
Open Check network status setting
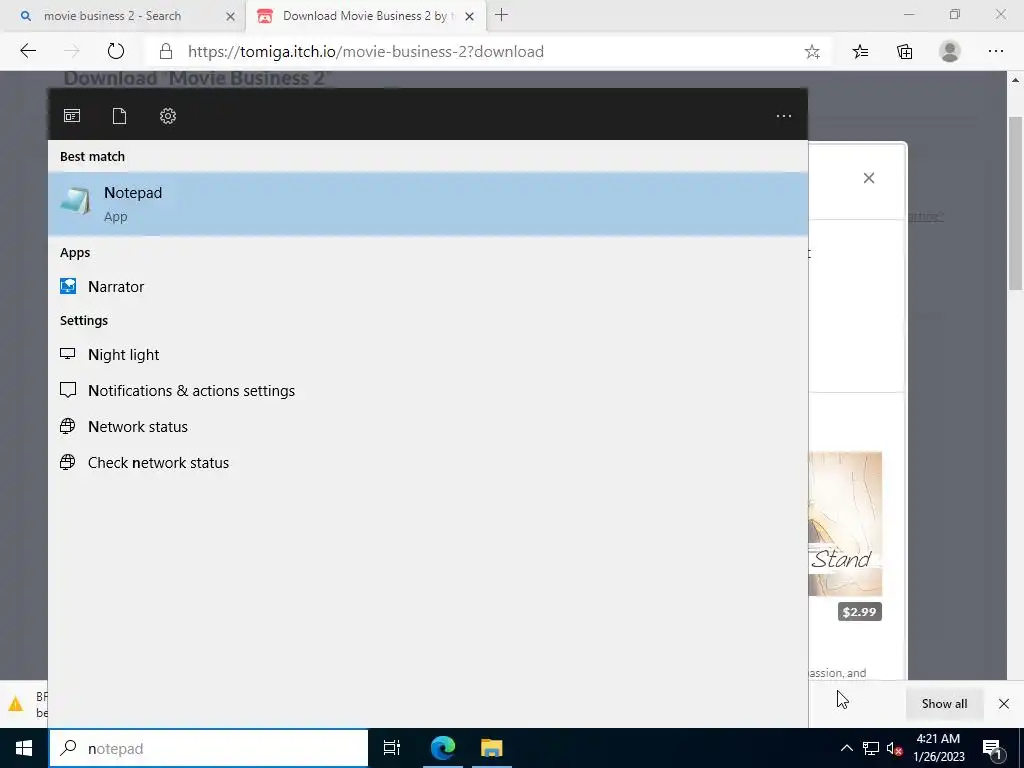[428, 462]
